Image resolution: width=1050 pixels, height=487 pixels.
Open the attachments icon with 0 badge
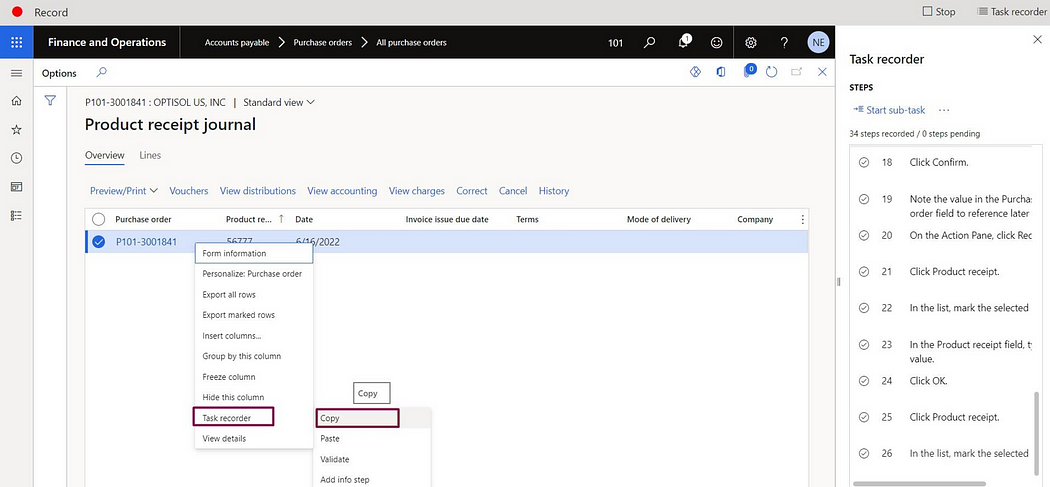tap(749, 71)
